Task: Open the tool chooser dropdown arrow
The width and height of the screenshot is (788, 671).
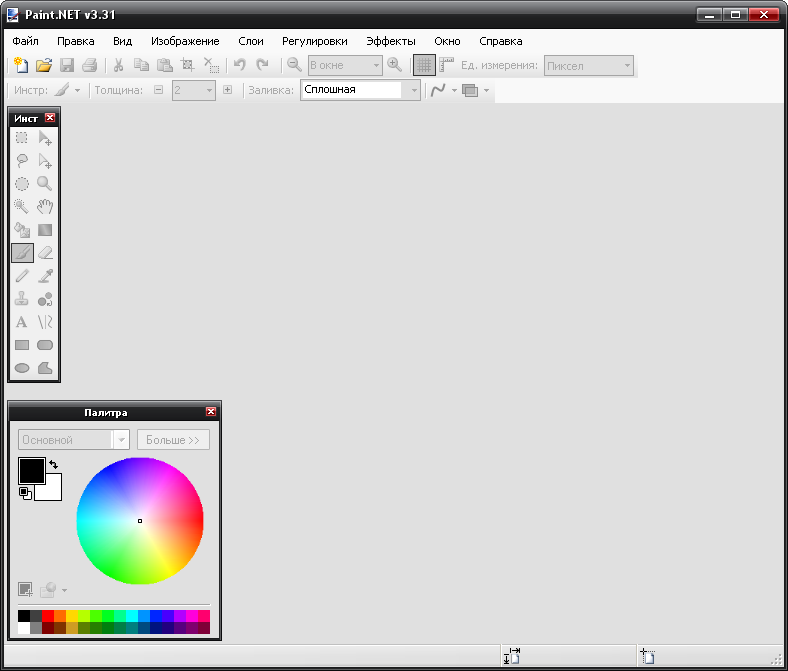Action: pyautogui.click(x=77, y=90)
